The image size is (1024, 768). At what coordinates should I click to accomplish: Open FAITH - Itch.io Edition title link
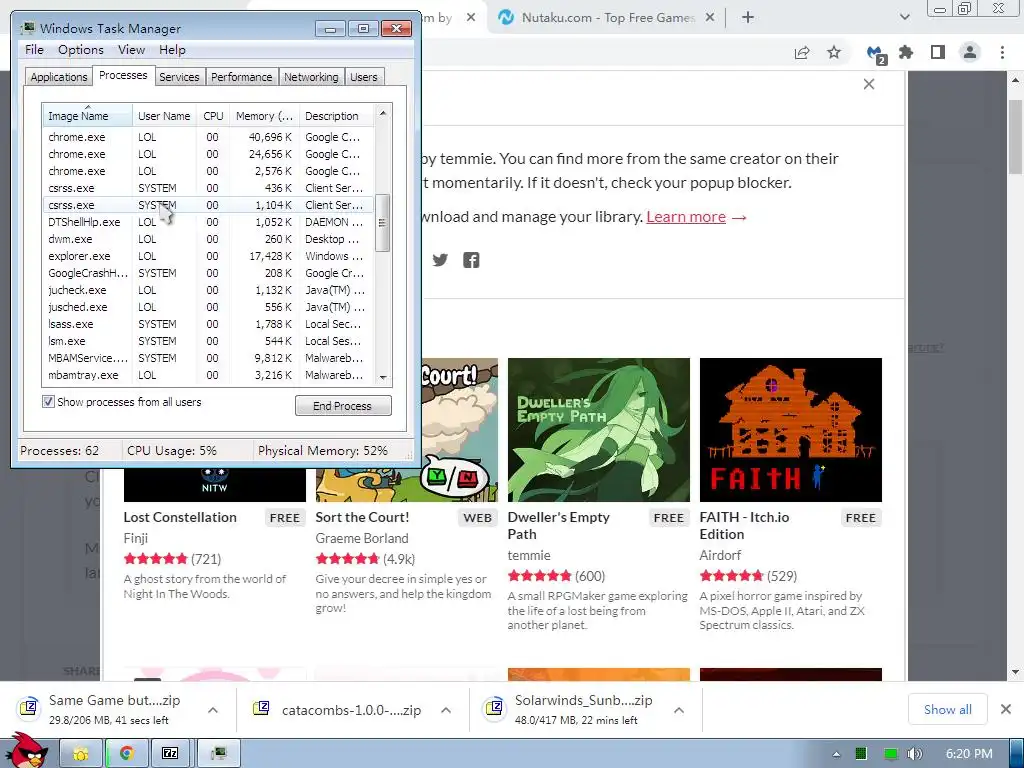click(x=744, y=526)
